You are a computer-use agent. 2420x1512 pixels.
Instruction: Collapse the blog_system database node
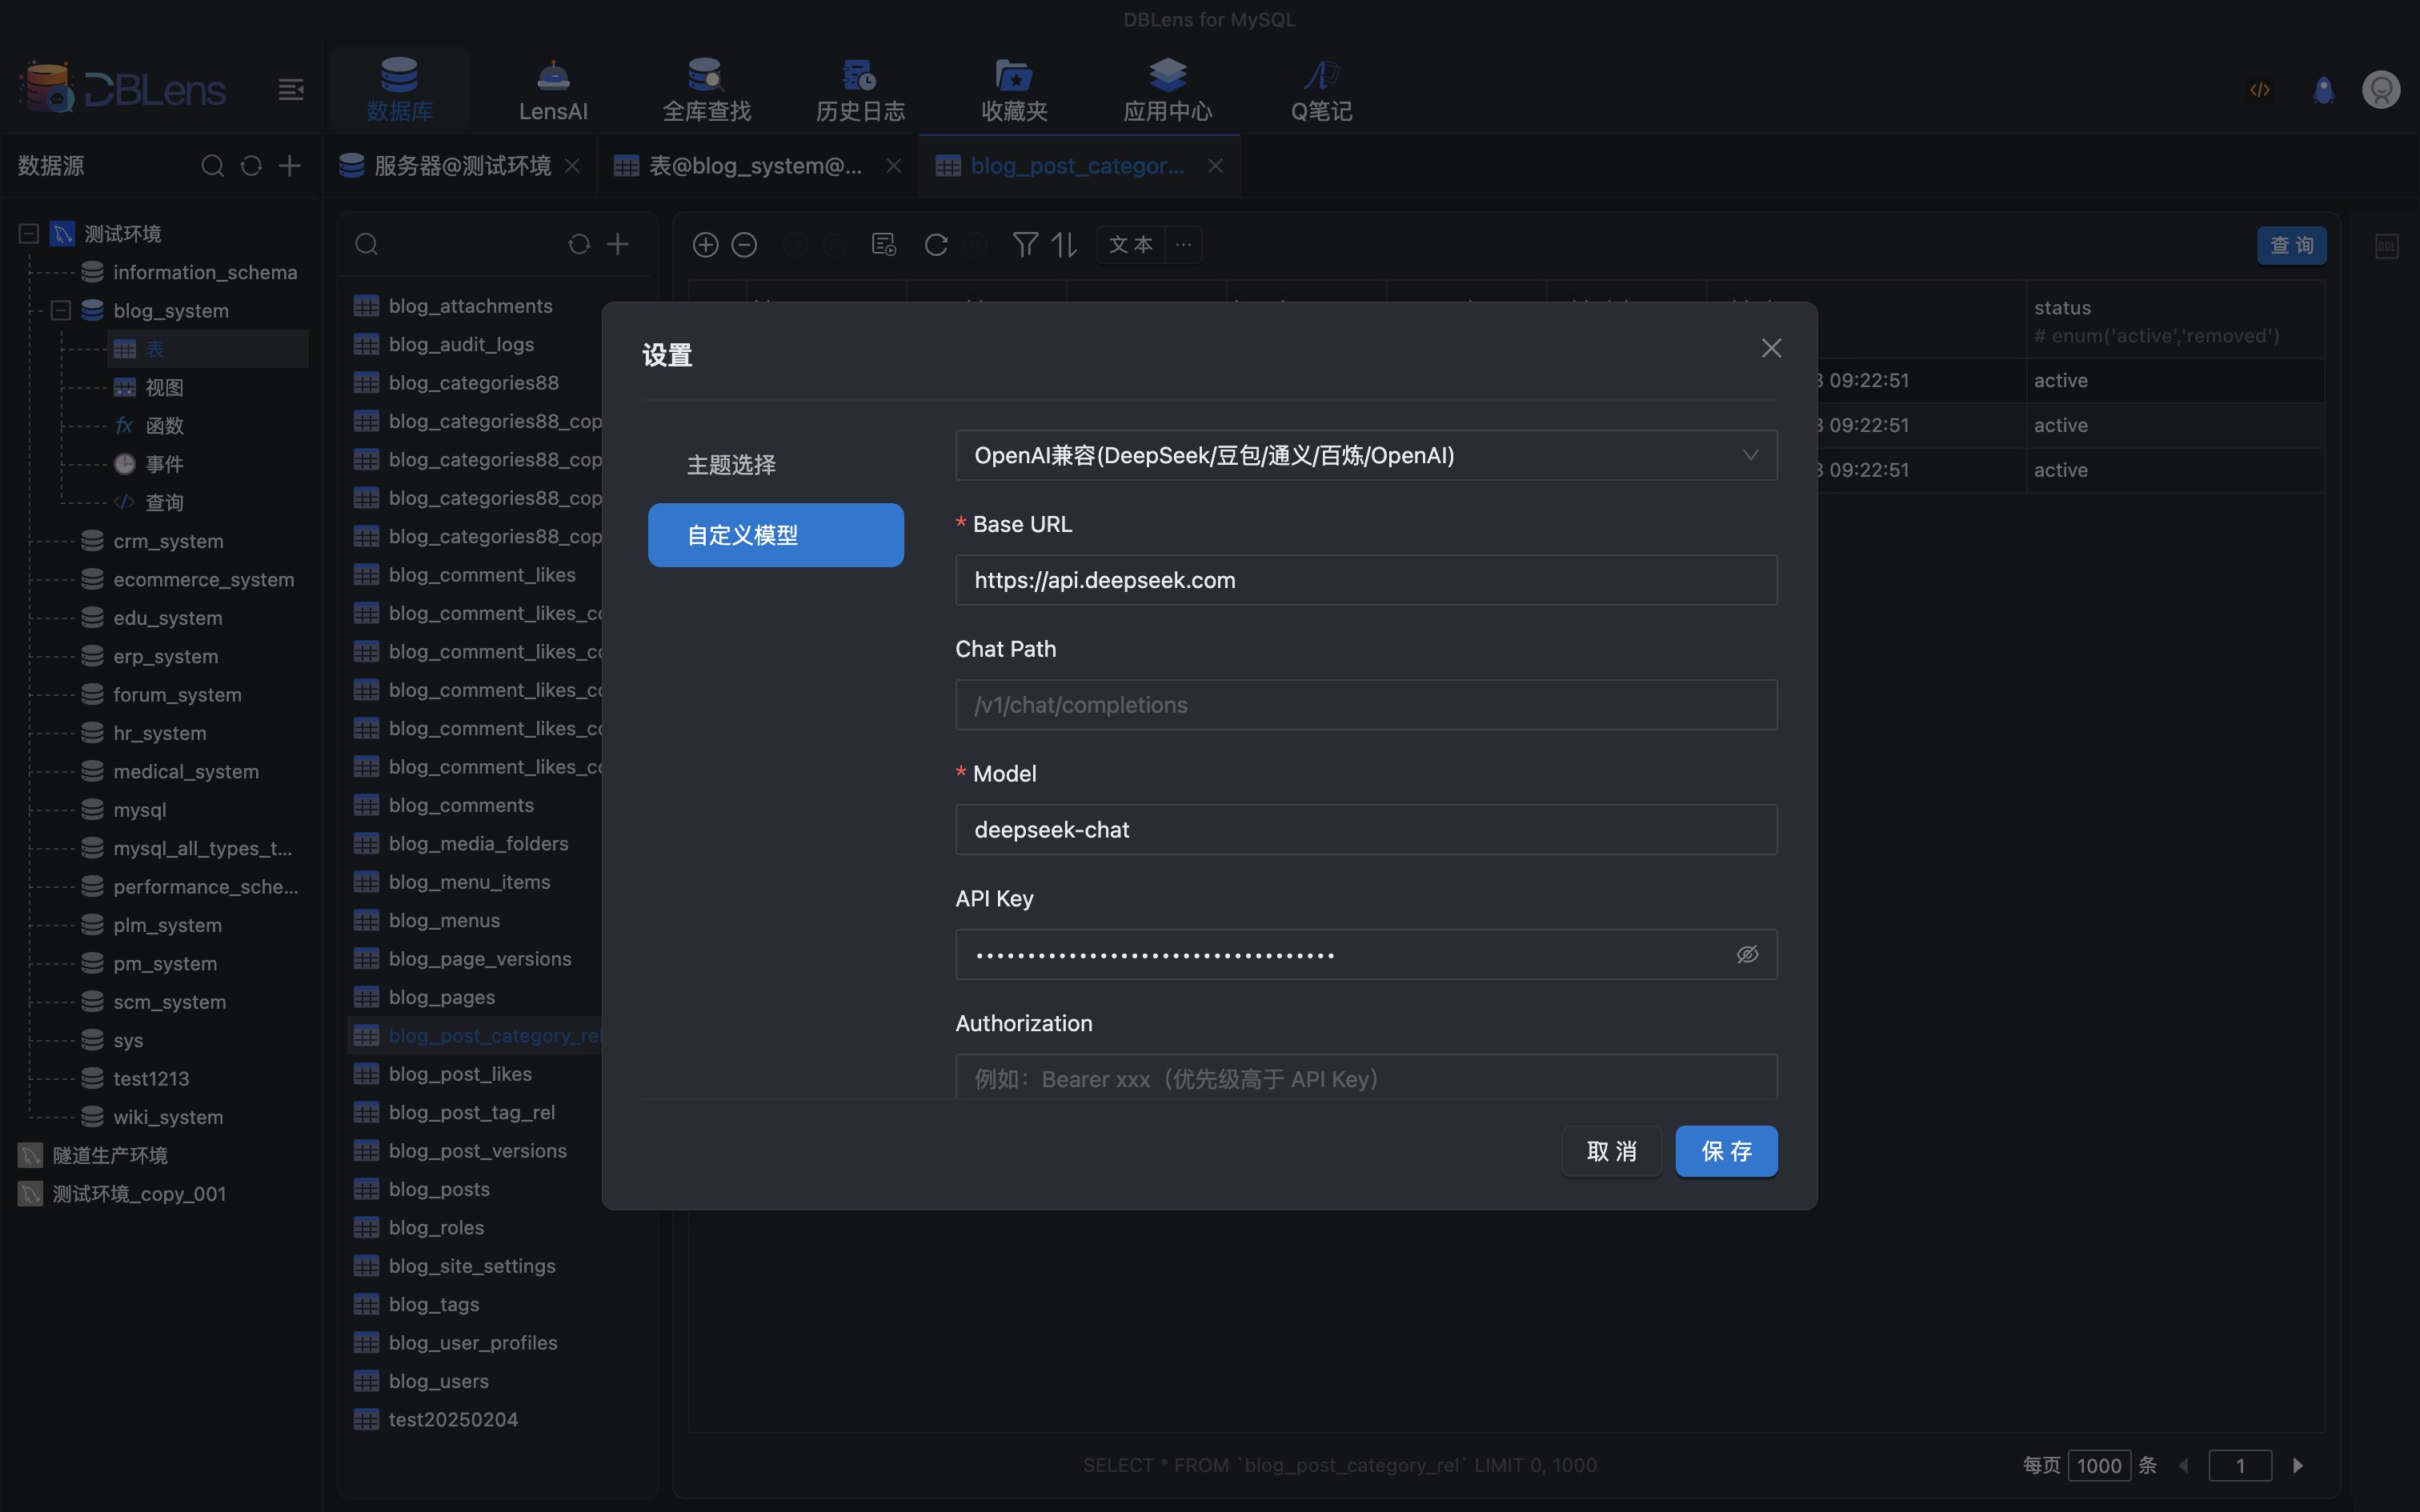pos(61,310)
